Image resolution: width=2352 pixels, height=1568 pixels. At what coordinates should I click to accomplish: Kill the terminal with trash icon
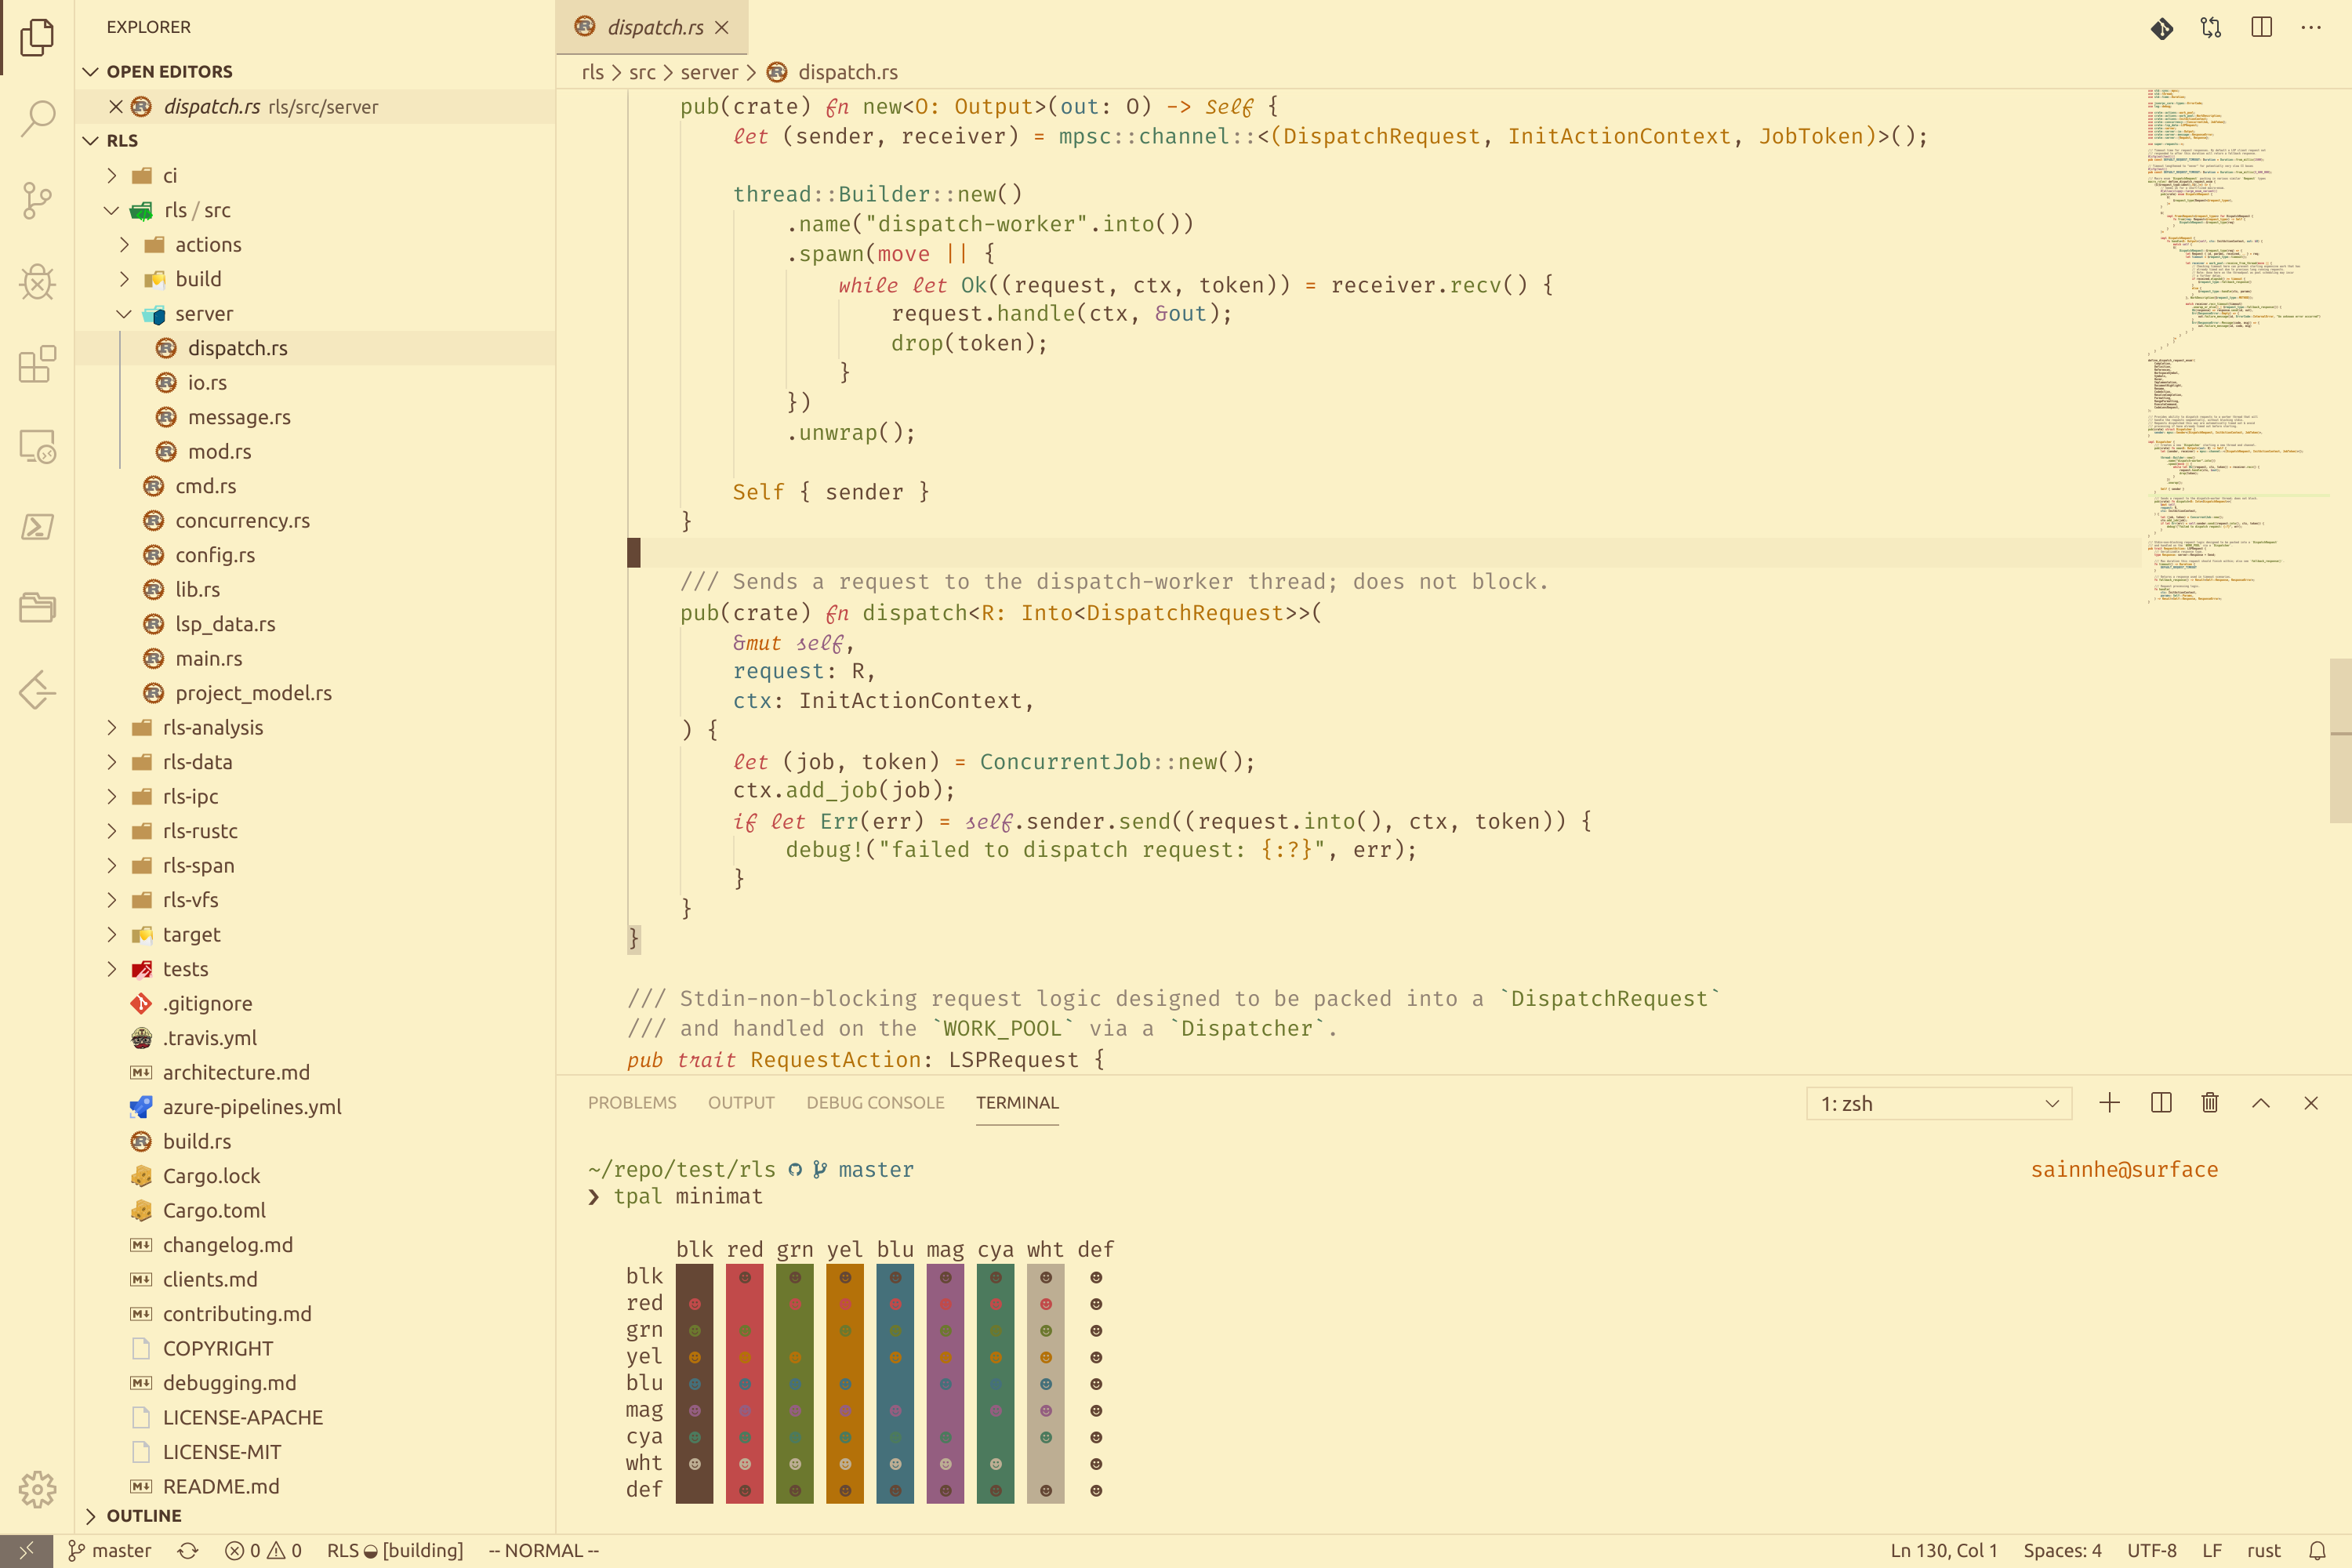pyautogui.click(x=2210, y=1103)
